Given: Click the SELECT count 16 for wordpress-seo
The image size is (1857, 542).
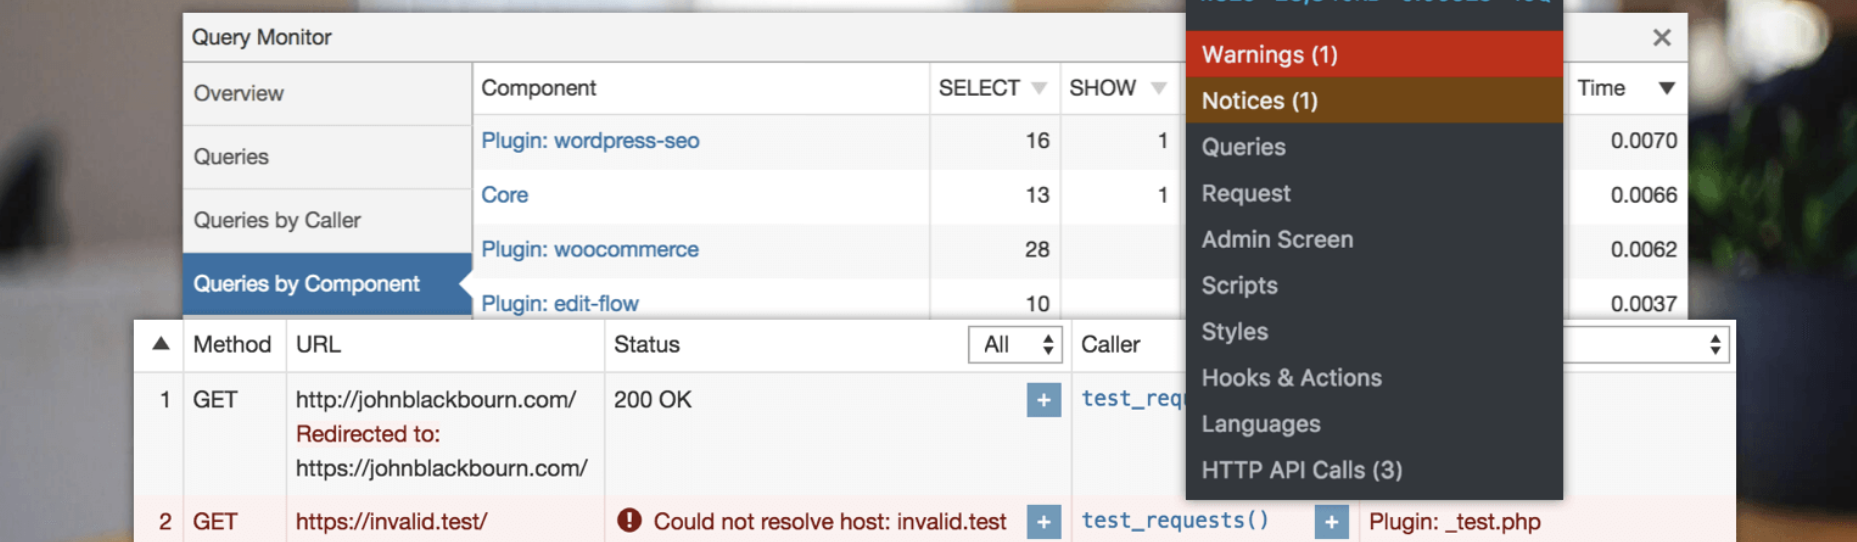Looking at the screenshot, I should pos(1037,141).
